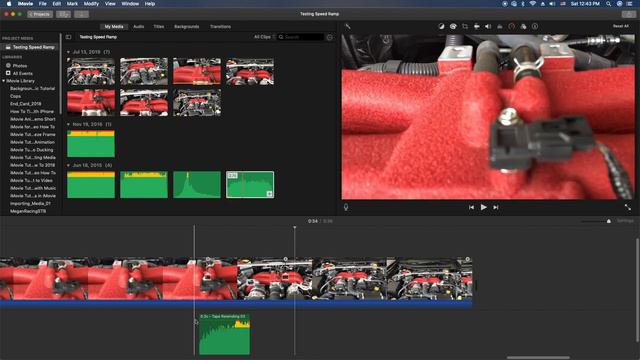Play the preview in the viewer
This screenshot has height=360, width=640.
pos(484,207)
